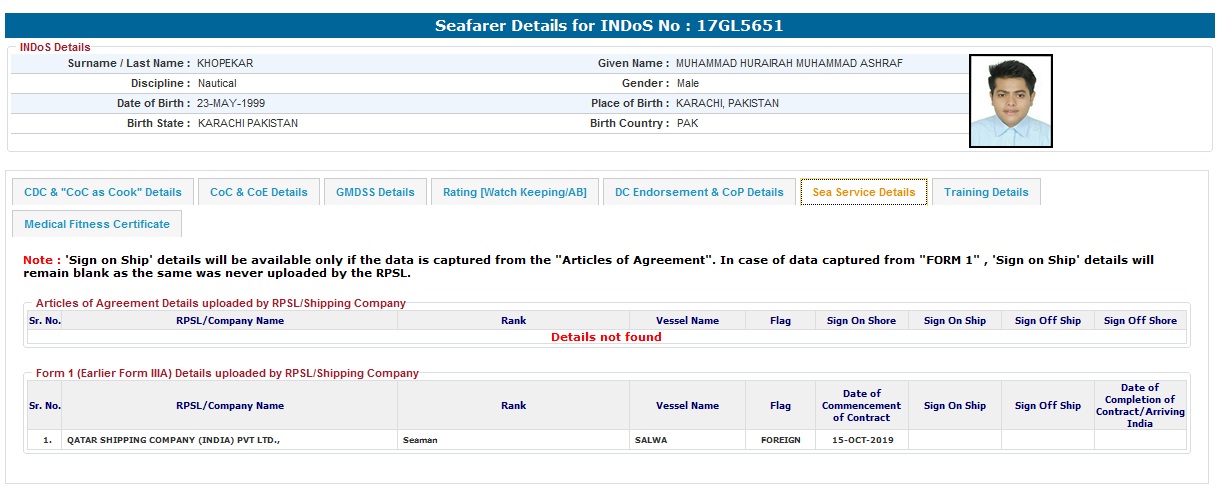1219x492 pixels.
Task: Switch to CoC & CoE Details tab
Action: click(259, 192)
